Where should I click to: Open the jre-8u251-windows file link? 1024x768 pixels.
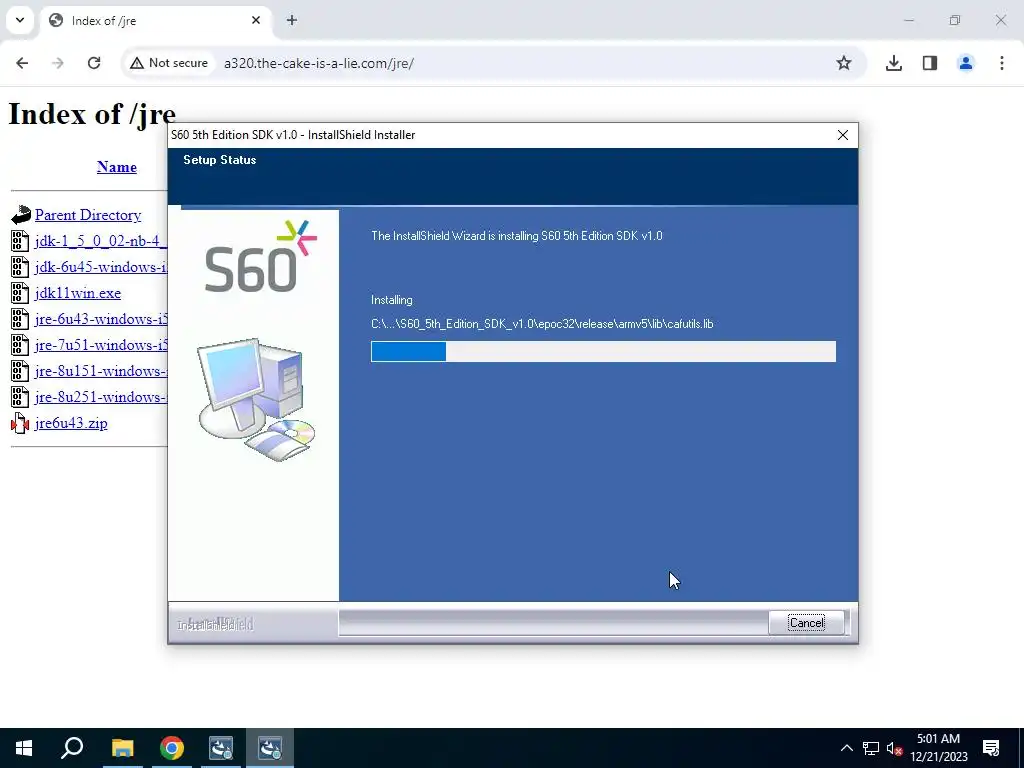tap(101, 397)
